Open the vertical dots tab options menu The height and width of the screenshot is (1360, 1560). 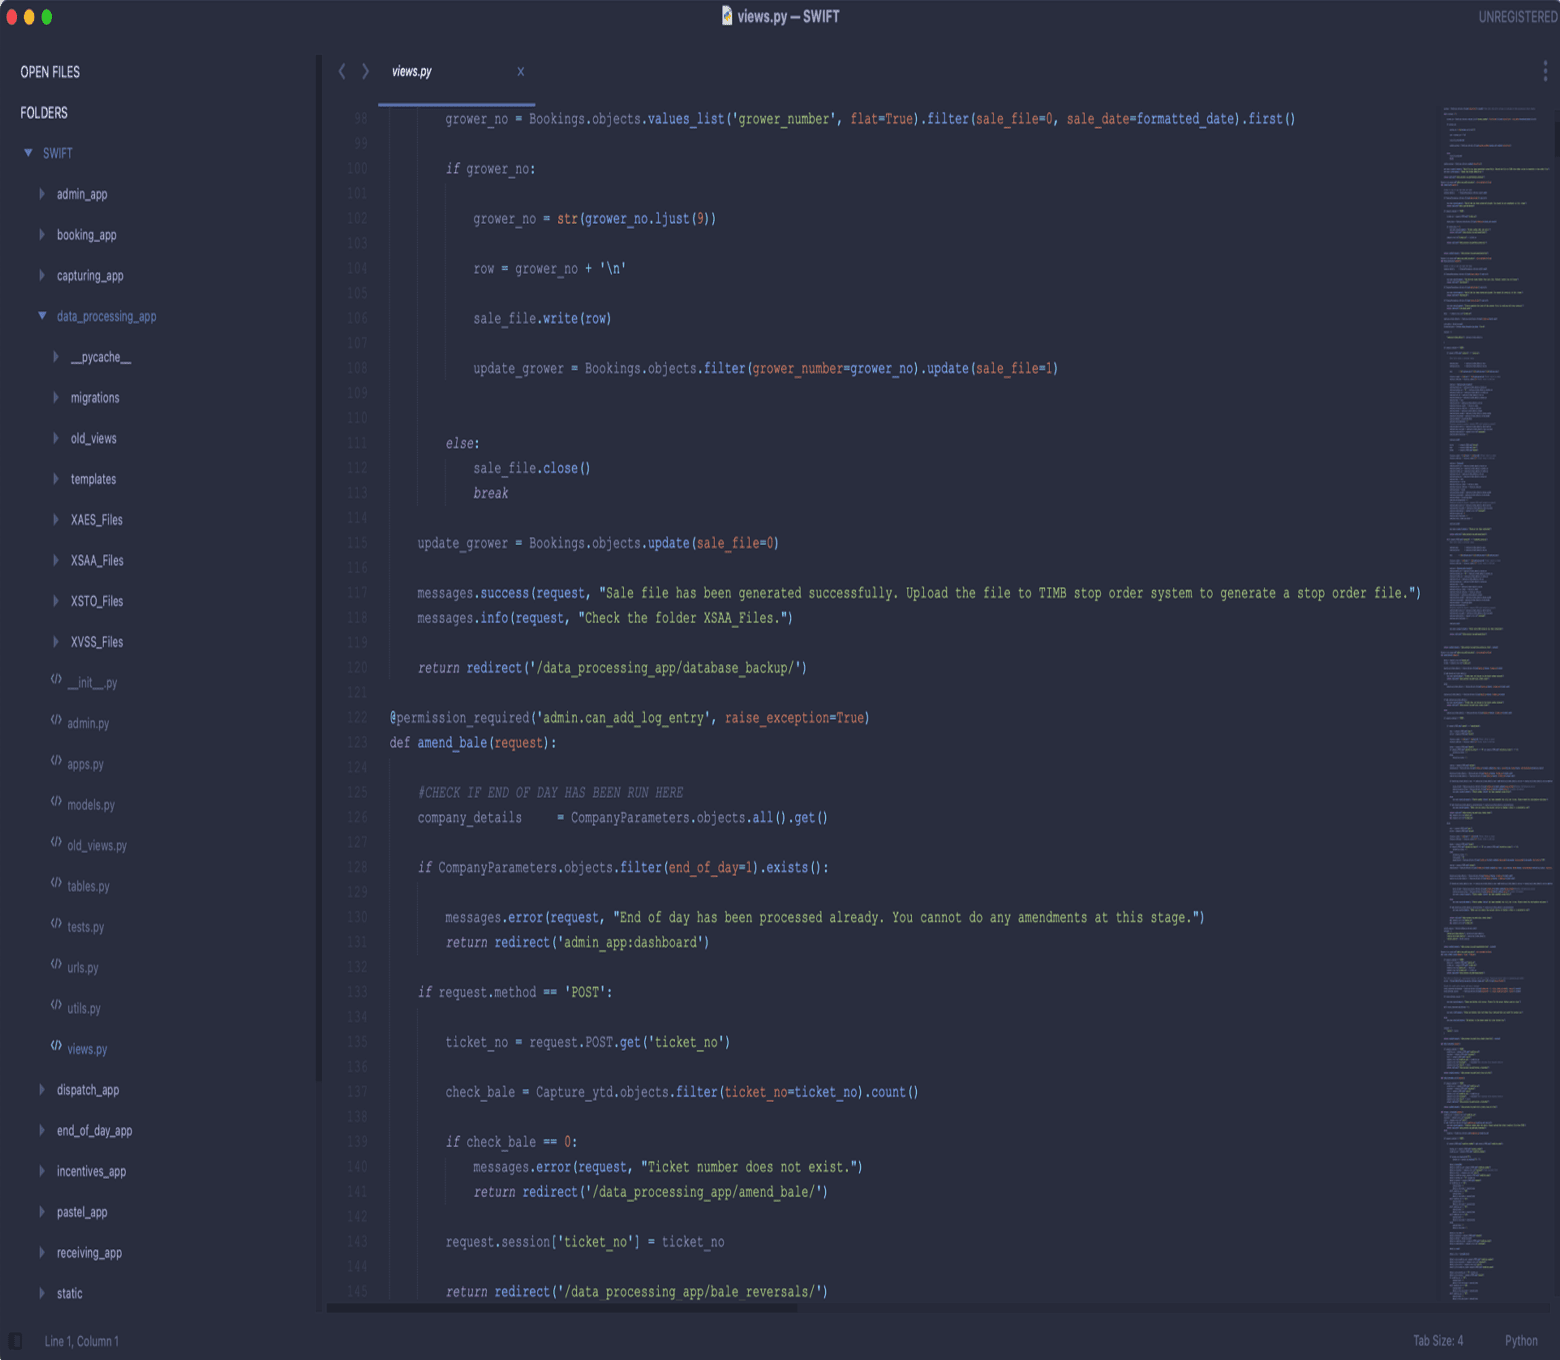click(x=1544, y=71)
